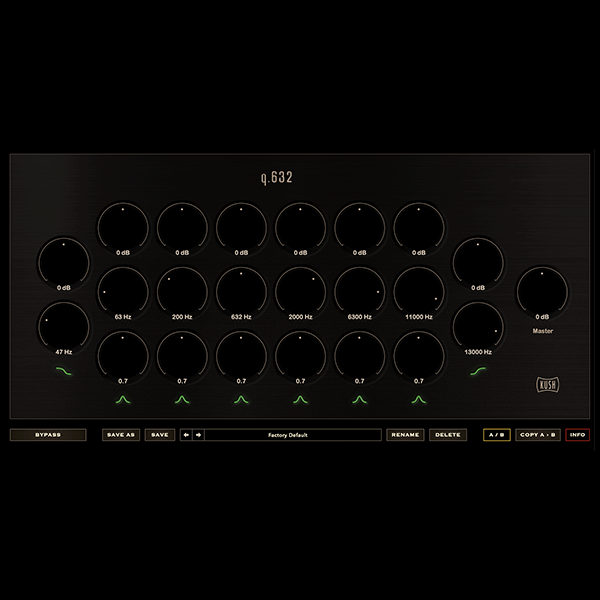This screenshot has height=600, width=600.
Task: Open the Factory Default preset name field
Action: 293,435
